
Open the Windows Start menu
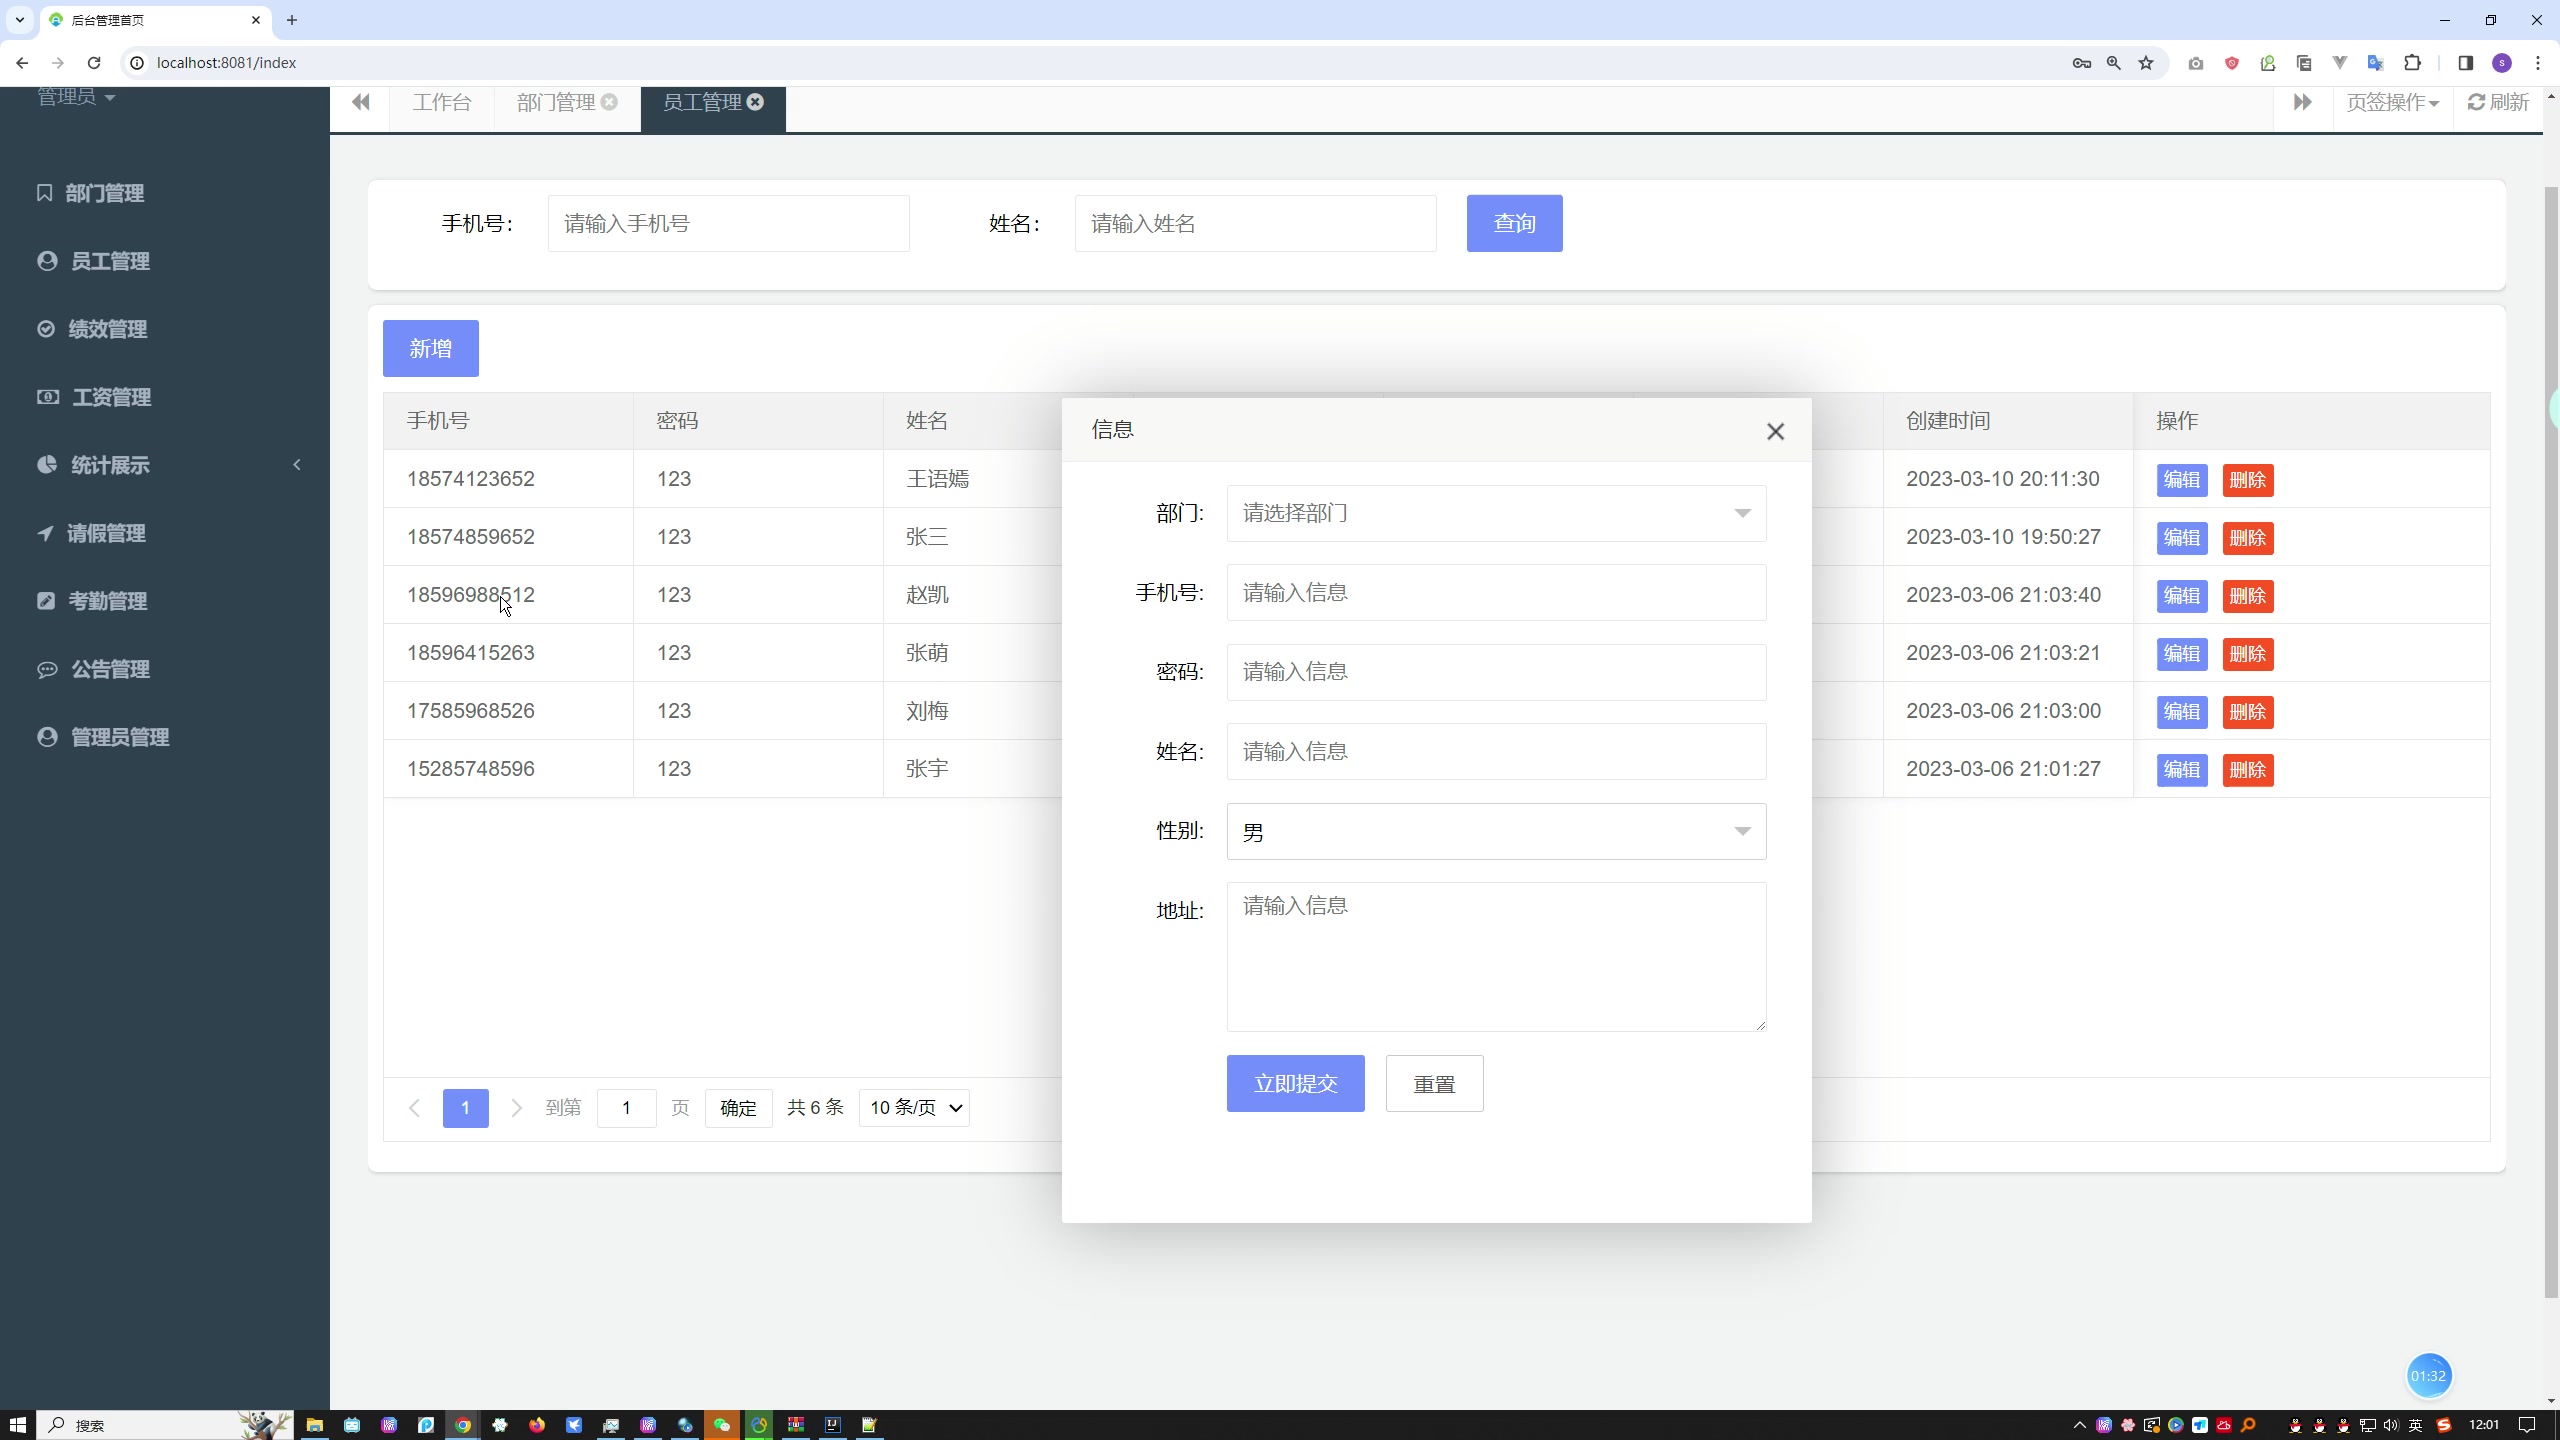17,1425
